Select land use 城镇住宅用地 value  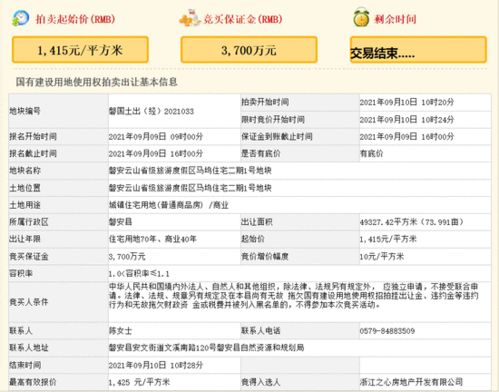coord(169,205)
